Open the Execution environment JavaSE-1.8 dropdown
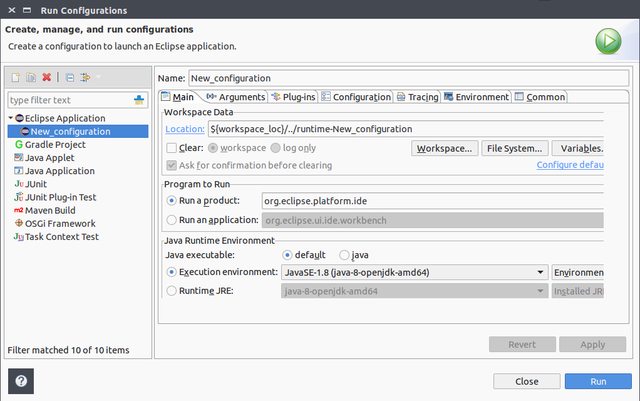 pyautogui.click(x=414, y=272)
